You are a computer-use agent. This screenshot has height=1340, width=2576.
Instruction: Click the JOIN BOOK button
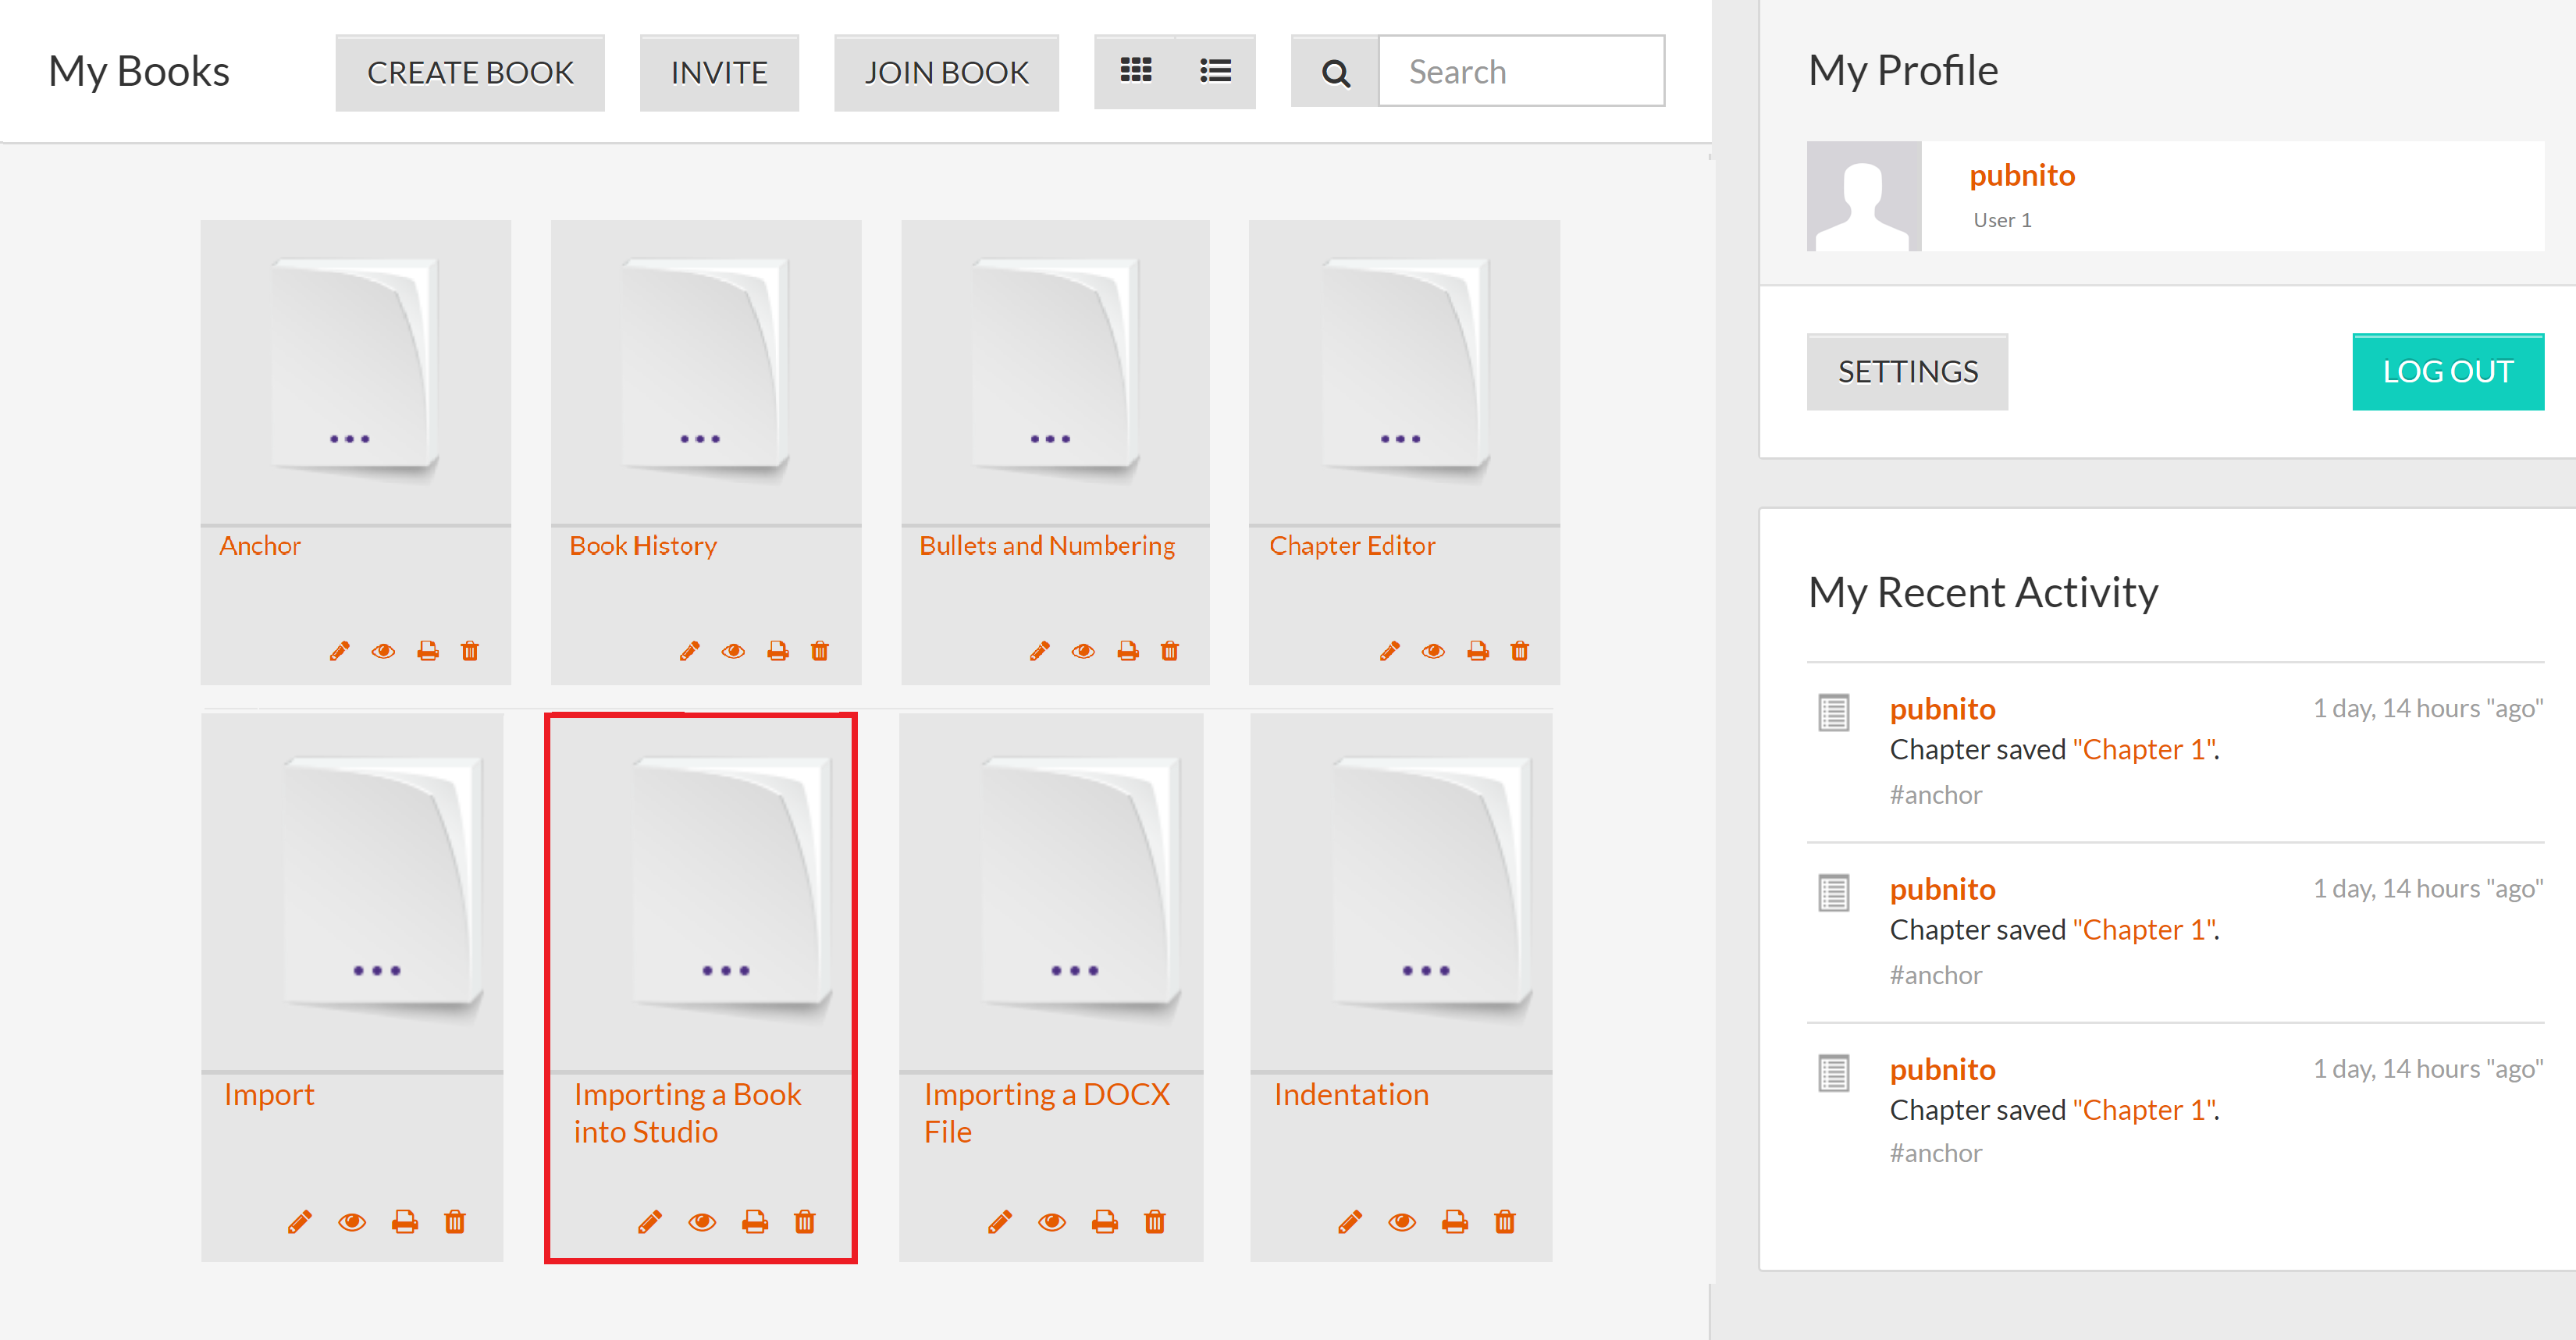[945, 73]
